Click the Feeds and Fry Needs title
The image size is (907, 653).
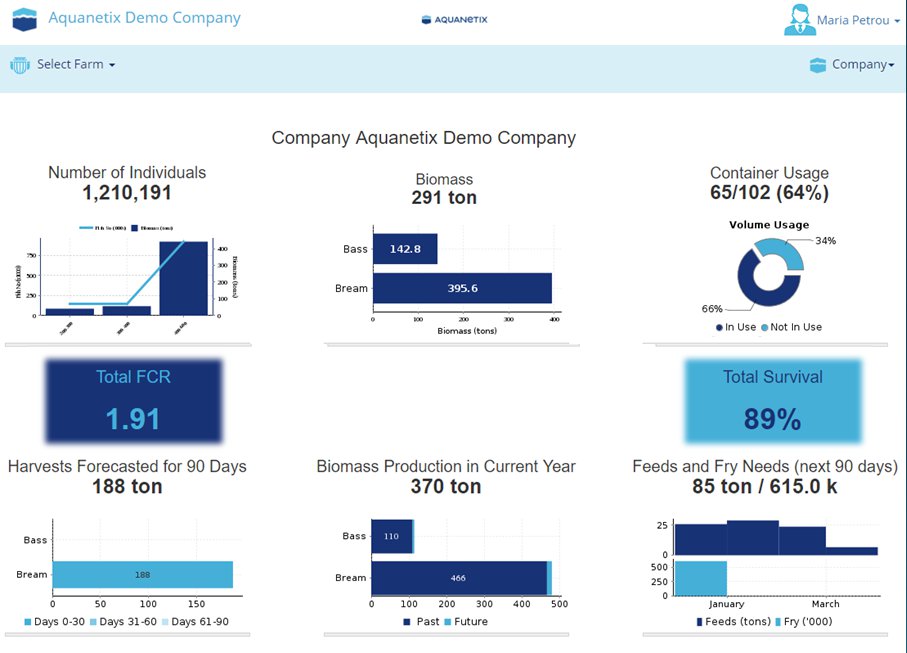[x=765, y=466]
